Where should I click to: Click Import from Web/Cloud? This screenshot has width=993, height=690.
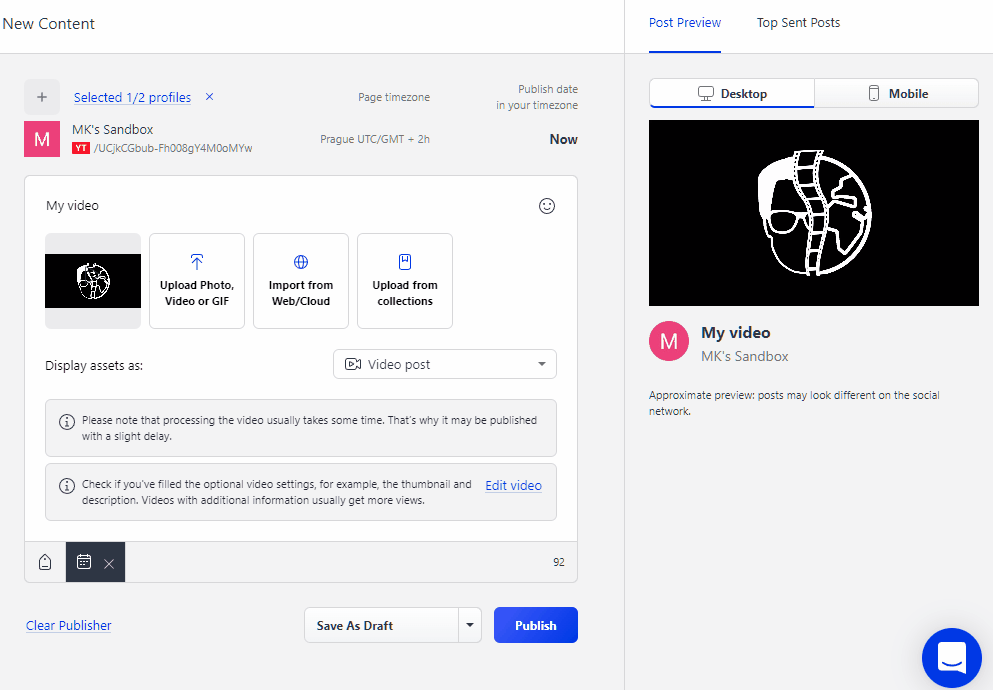[301, 281]
